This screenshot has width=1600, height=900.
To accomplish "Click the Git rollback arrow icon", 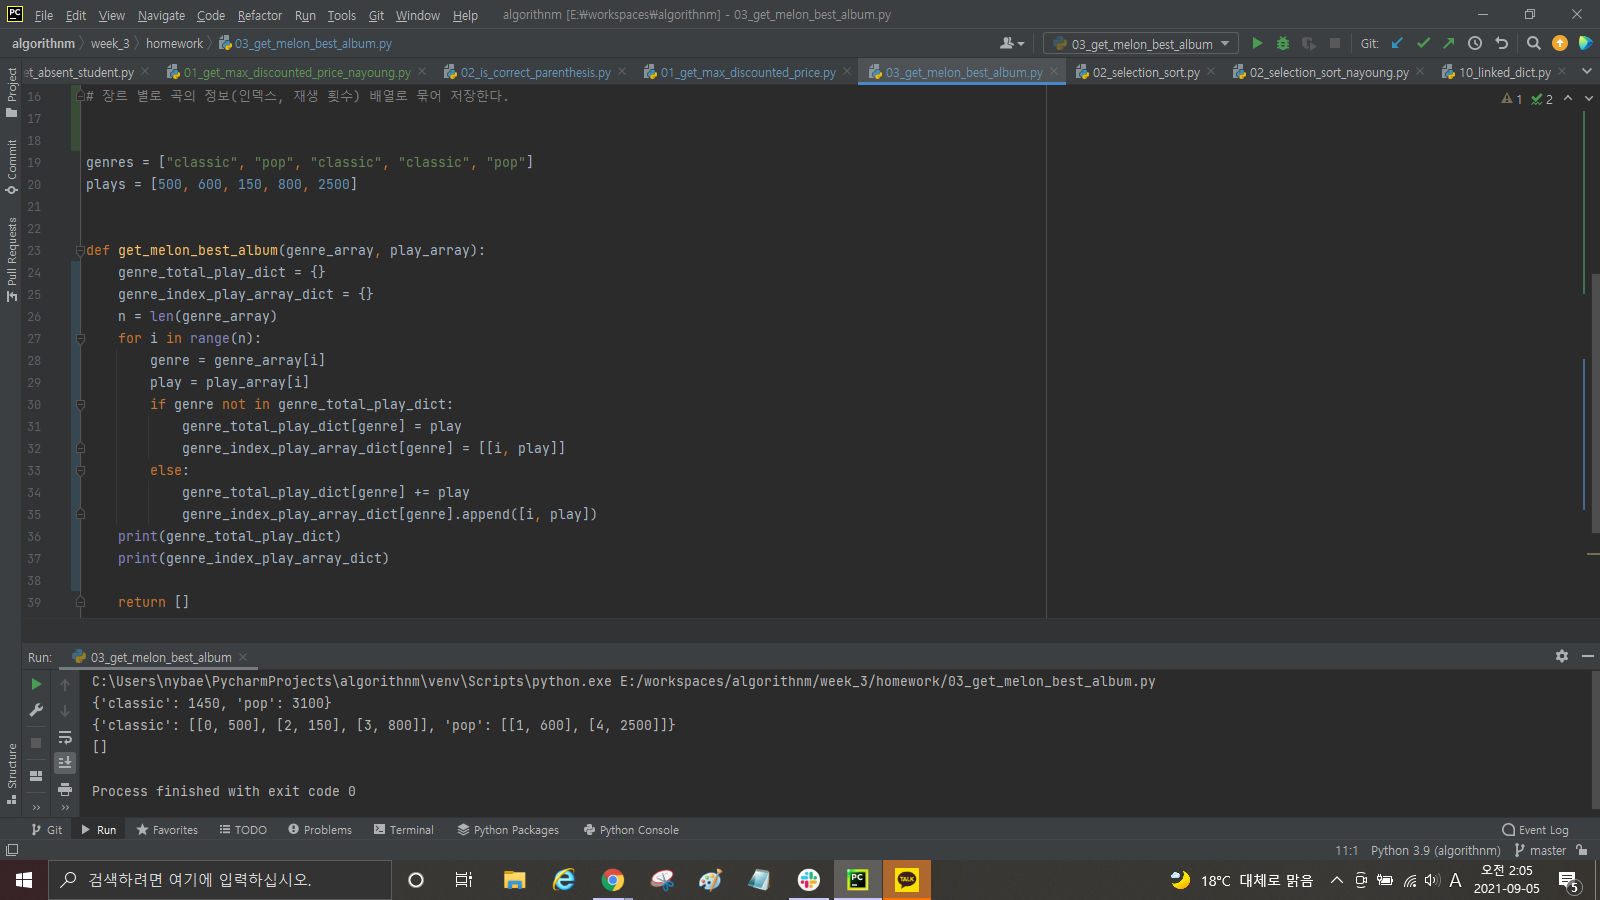I will point(1501,43).
